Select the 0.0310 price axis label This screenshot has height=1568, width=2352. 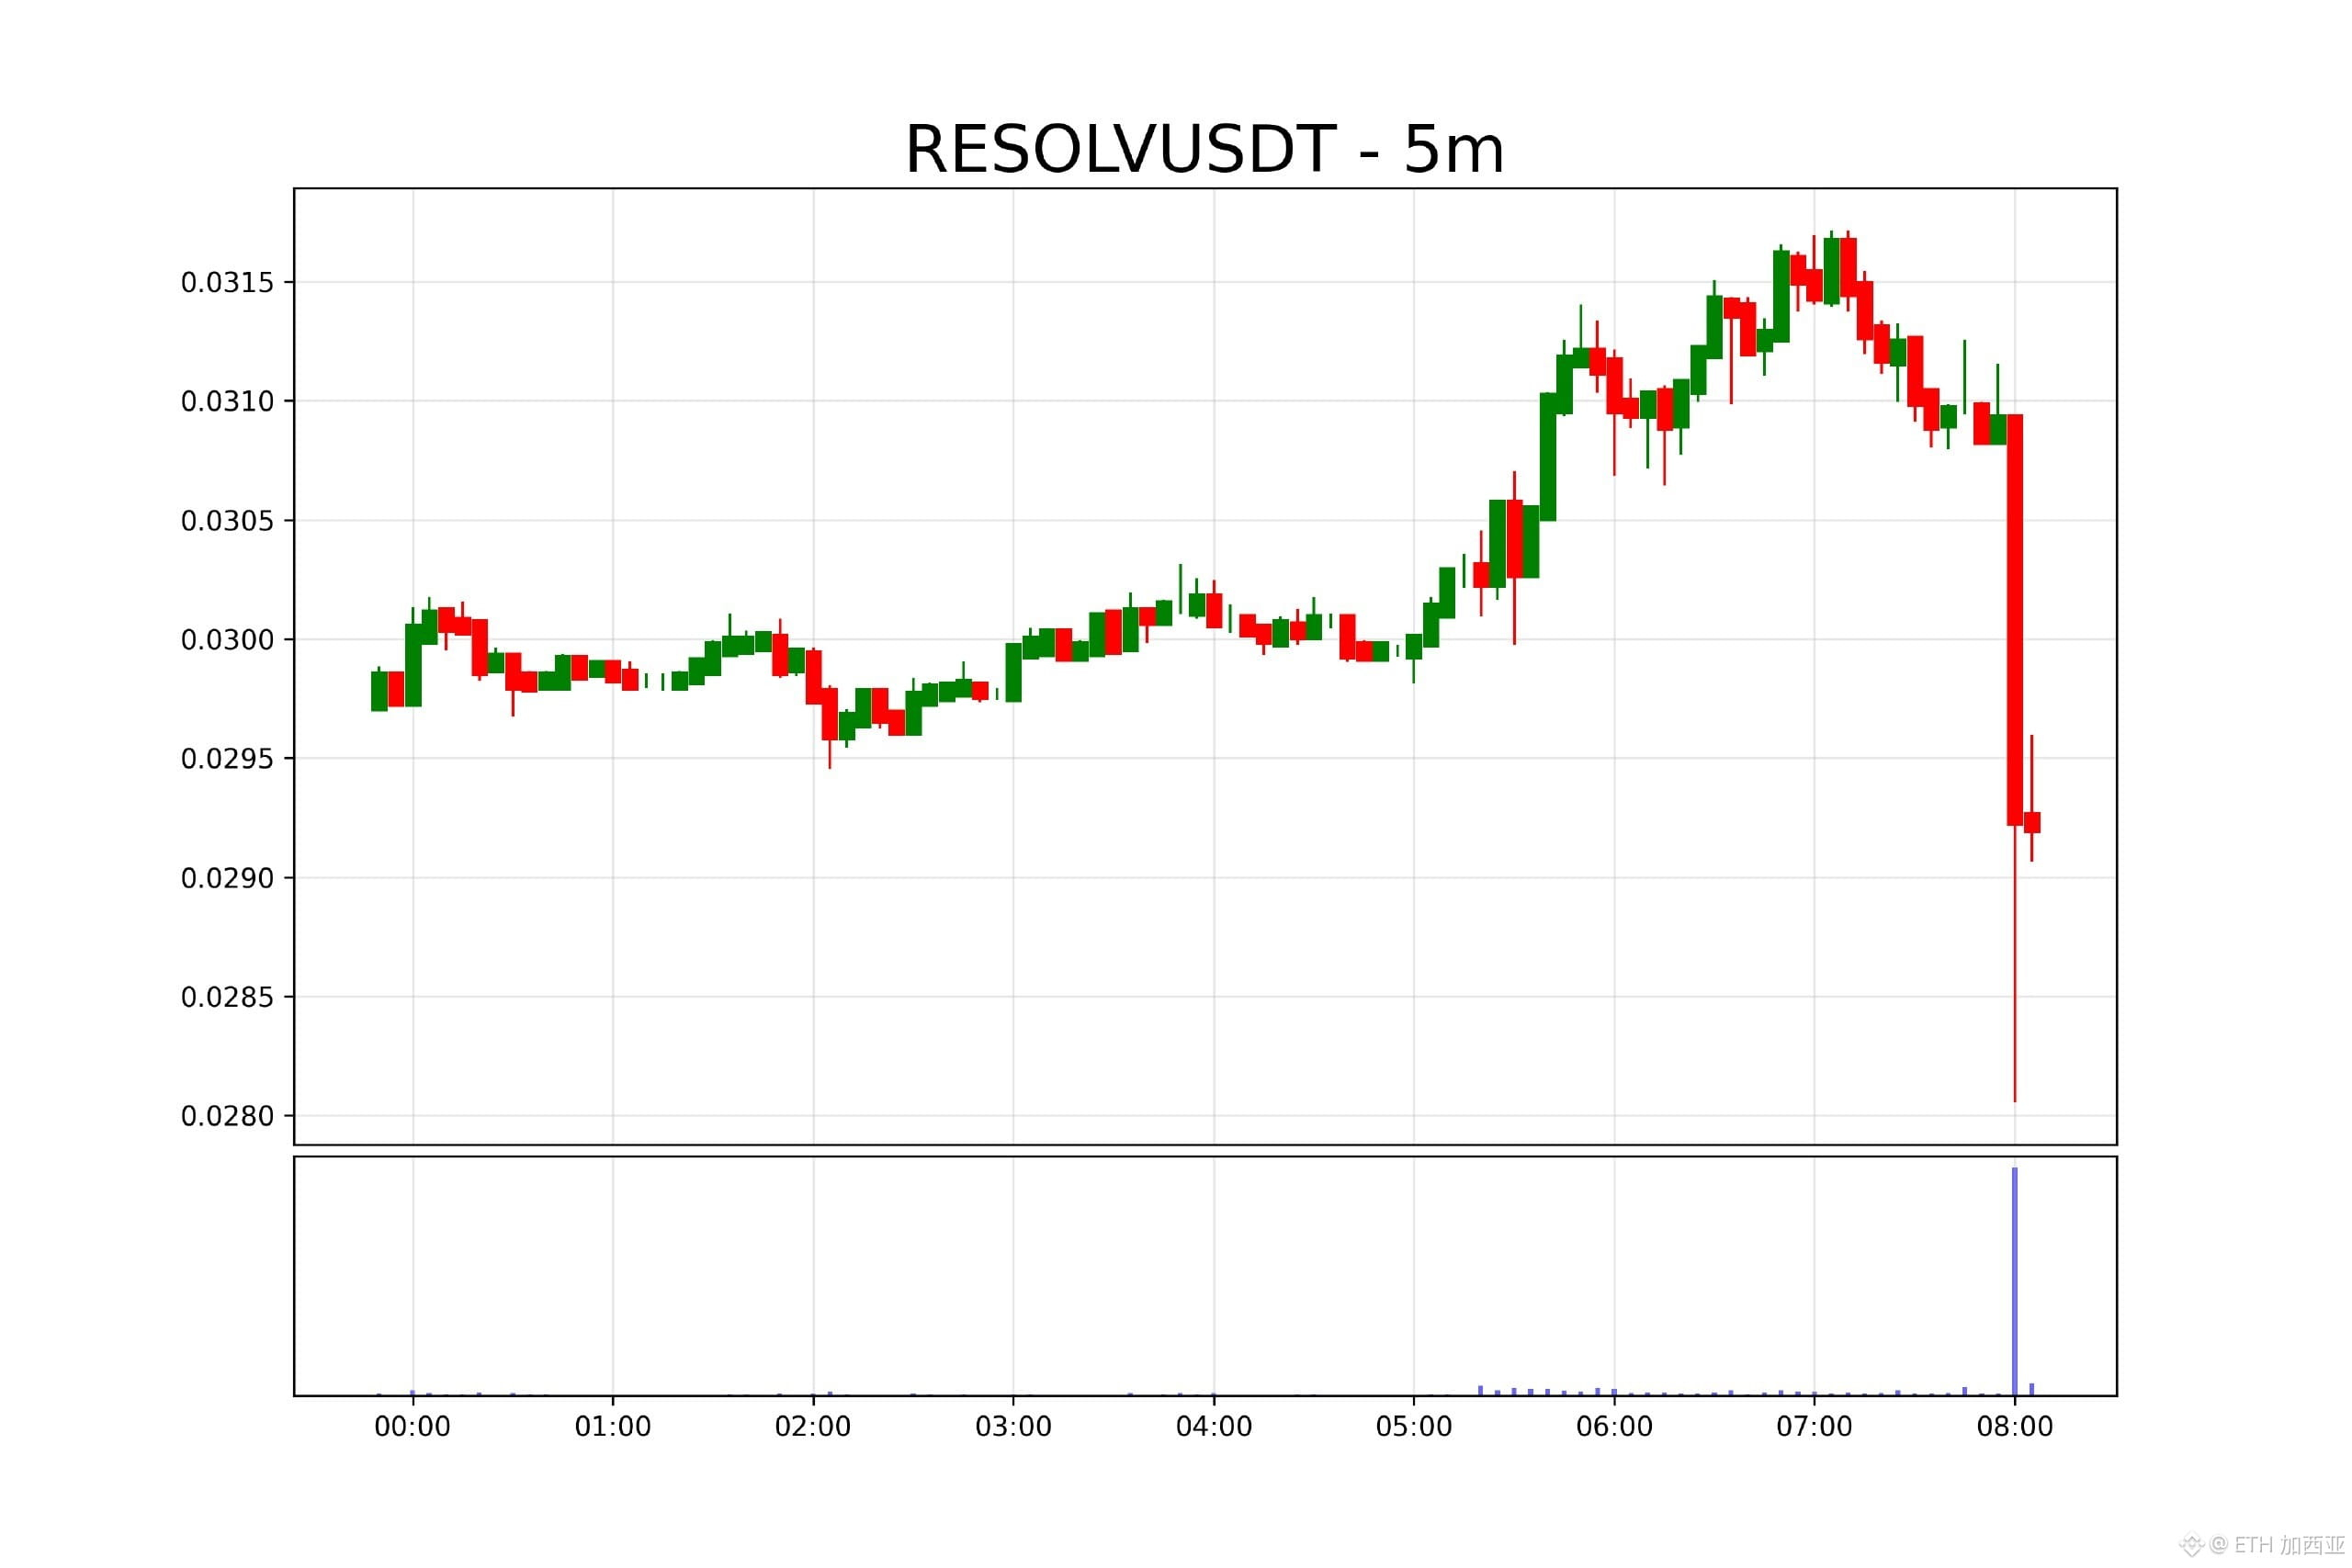coord(227,402)
